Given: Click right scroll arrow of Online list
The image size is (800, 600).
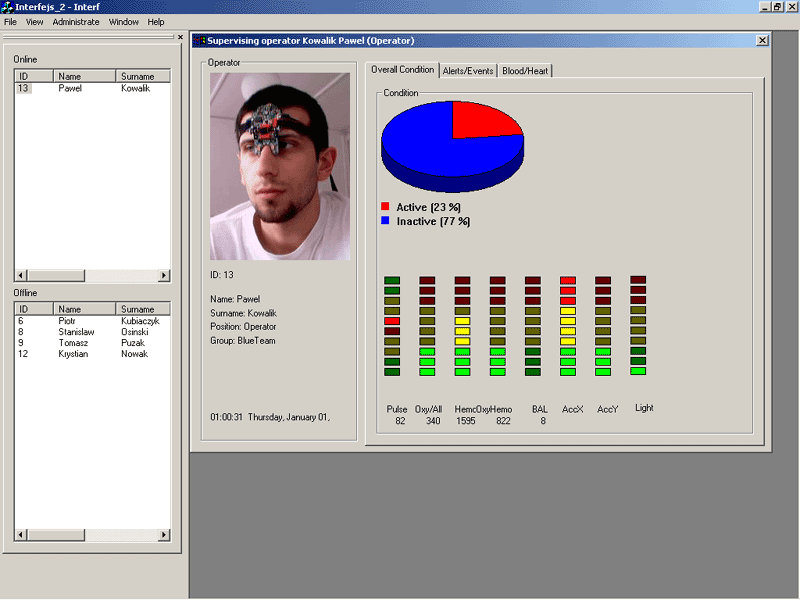Looking at the screenshot, I should pyautogui.click(x=164, y=276).
